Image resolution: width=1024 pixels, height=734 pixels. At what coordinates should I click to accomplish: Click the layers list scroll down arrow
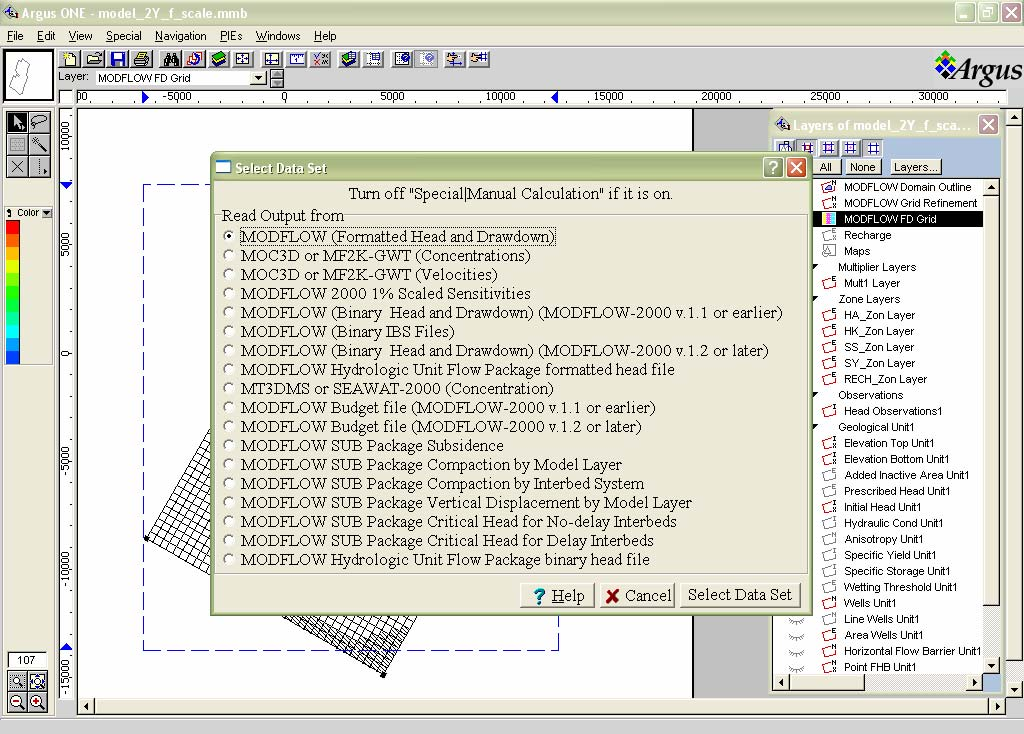[991, 666]
